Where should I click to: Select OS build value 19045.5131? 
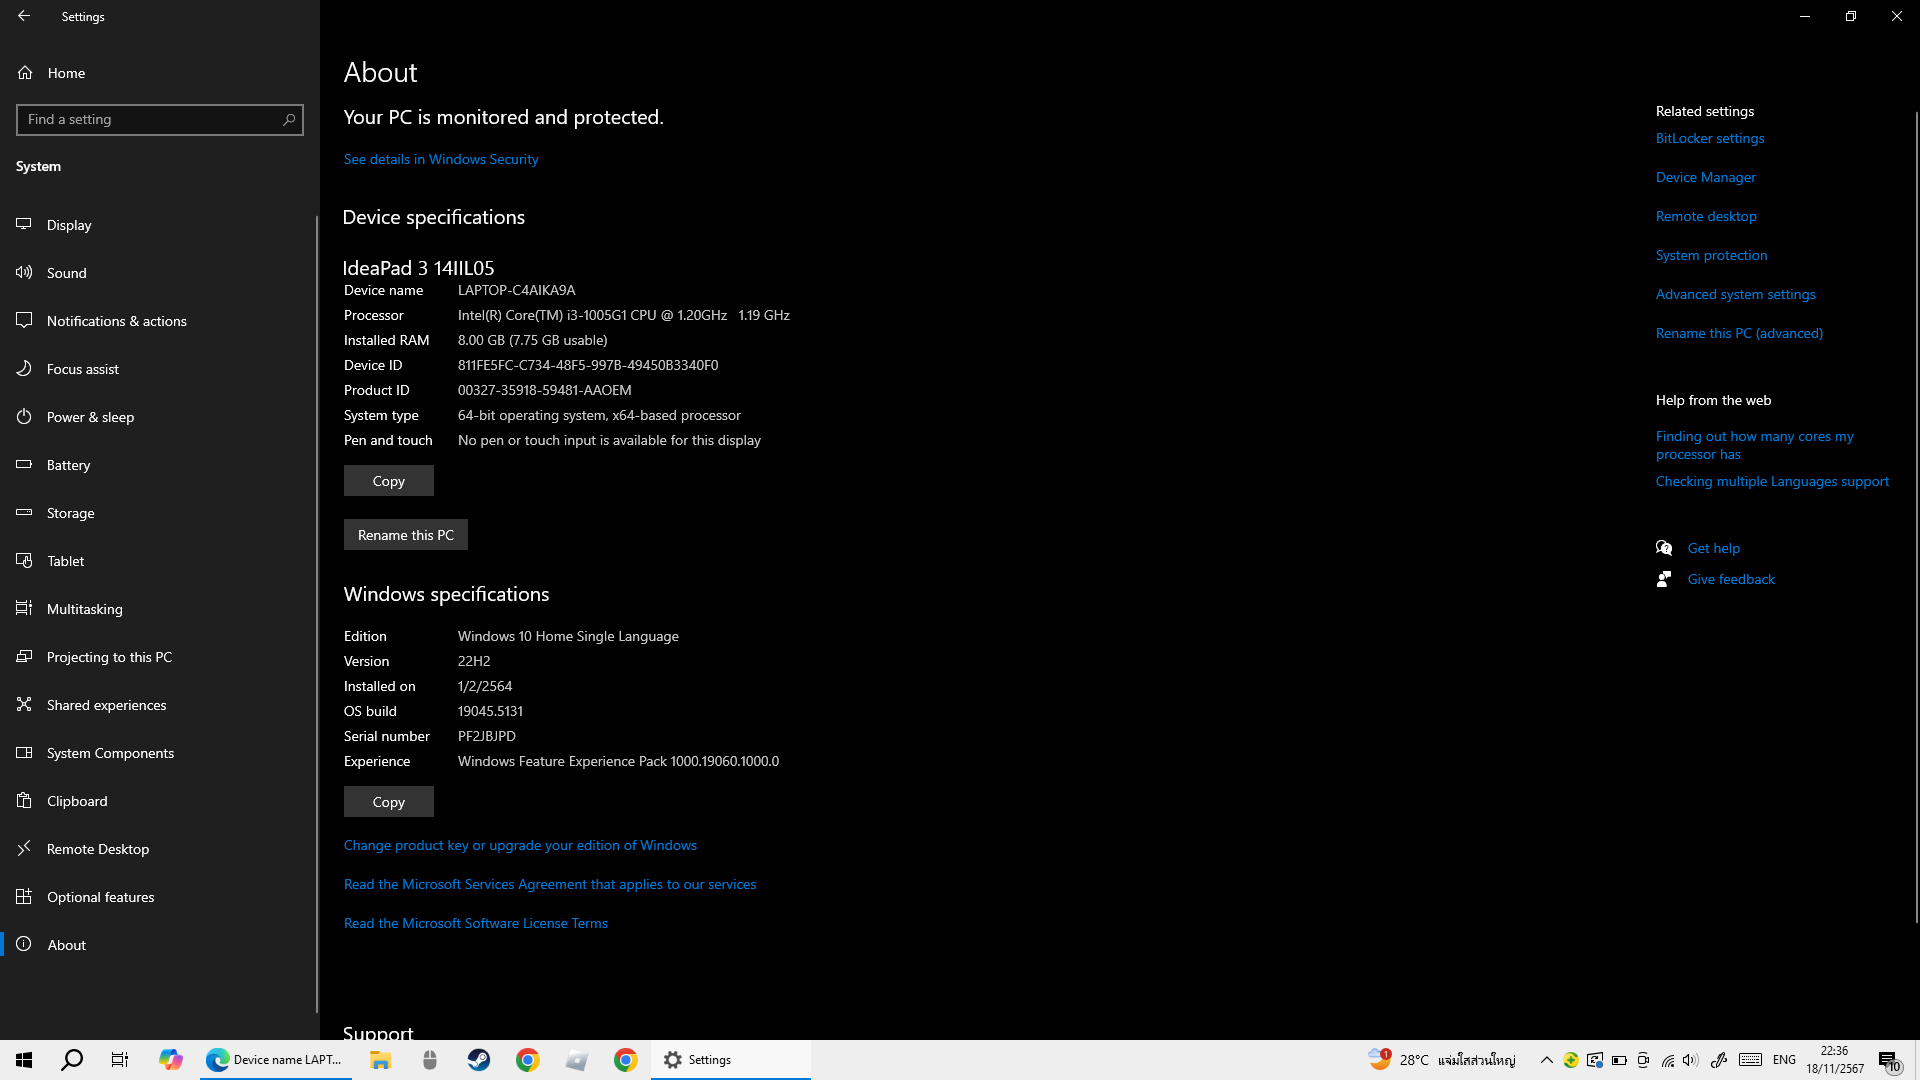click(x=490, y=711)
